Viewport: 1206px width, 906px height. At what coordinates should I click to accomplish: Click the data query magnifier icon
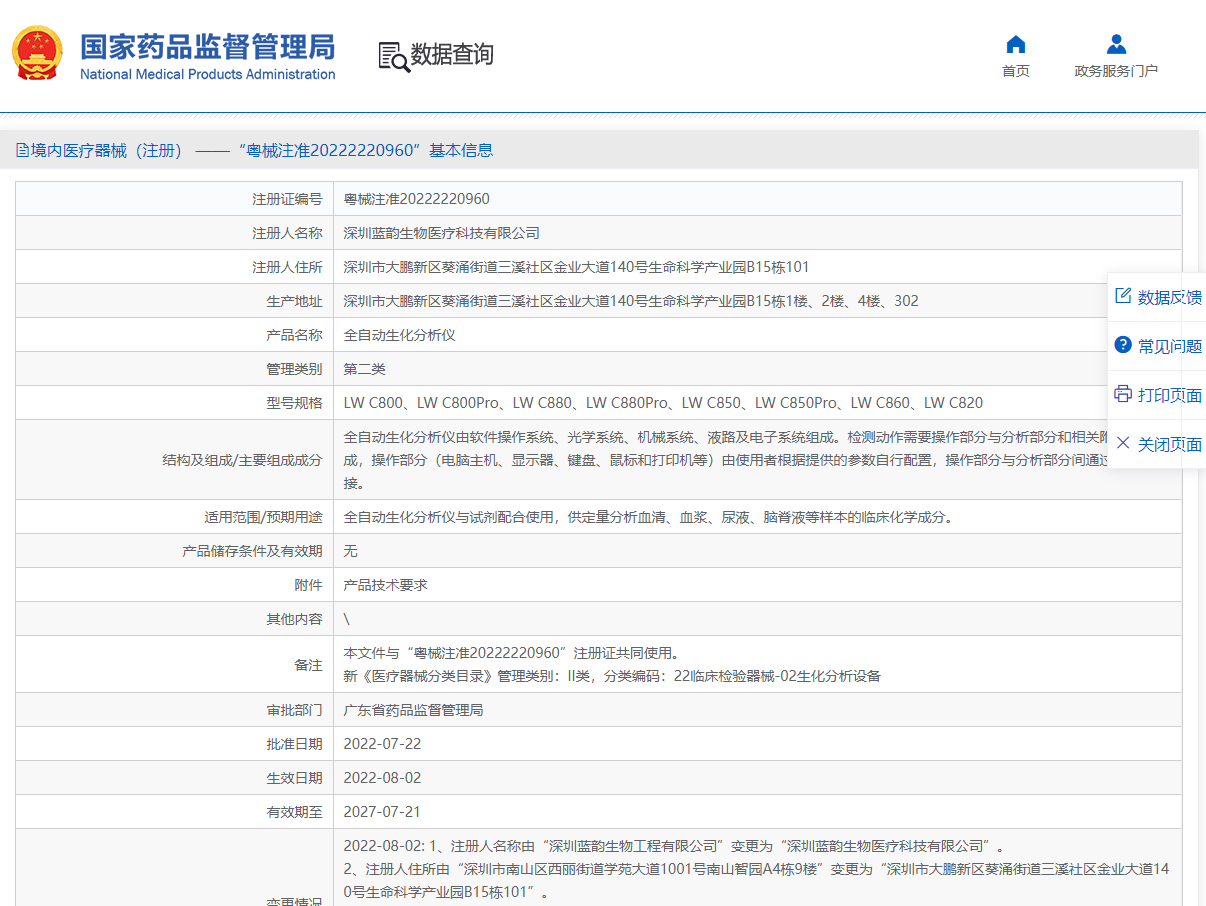point(394,57)
